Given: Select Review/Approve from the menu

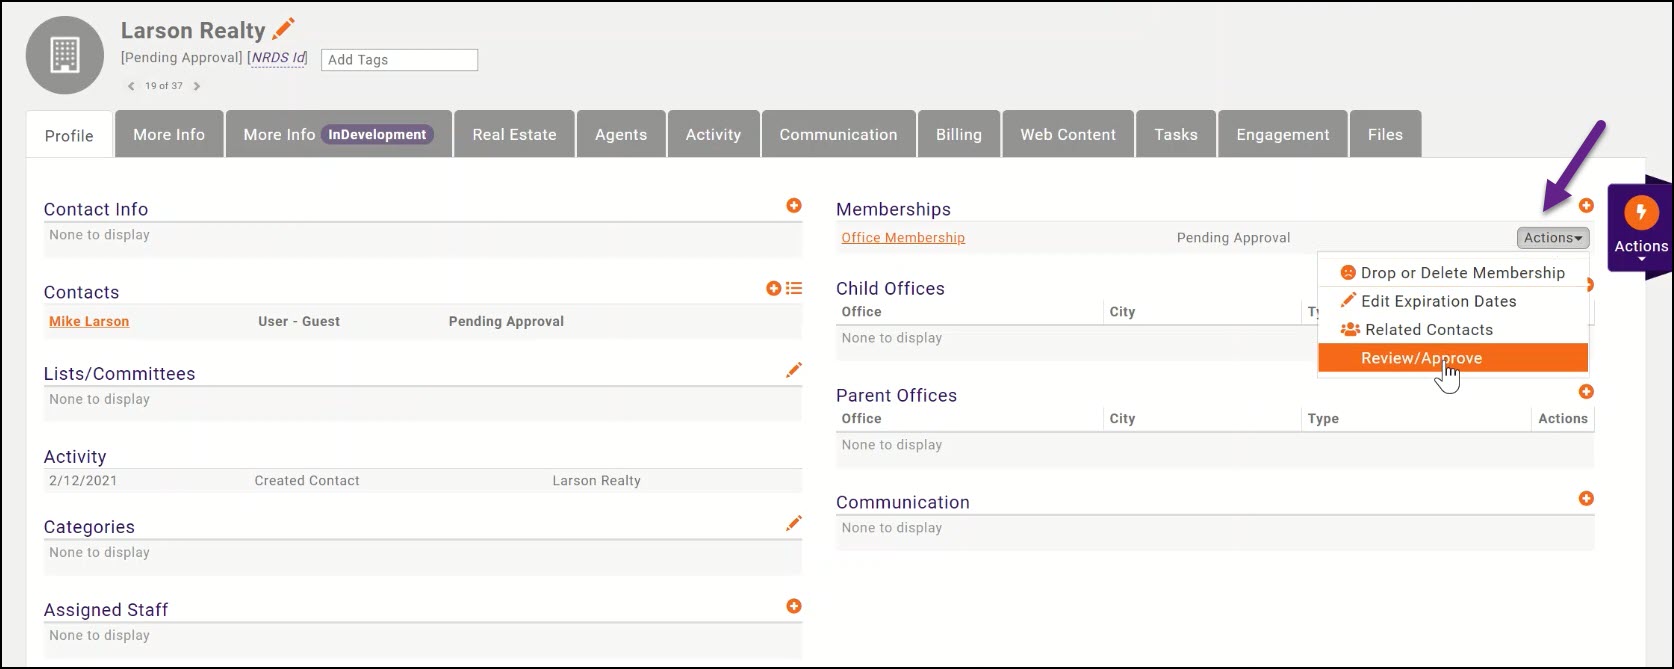Looking at the screenshot, I should pyautogui.click(x=1421, y=358).
